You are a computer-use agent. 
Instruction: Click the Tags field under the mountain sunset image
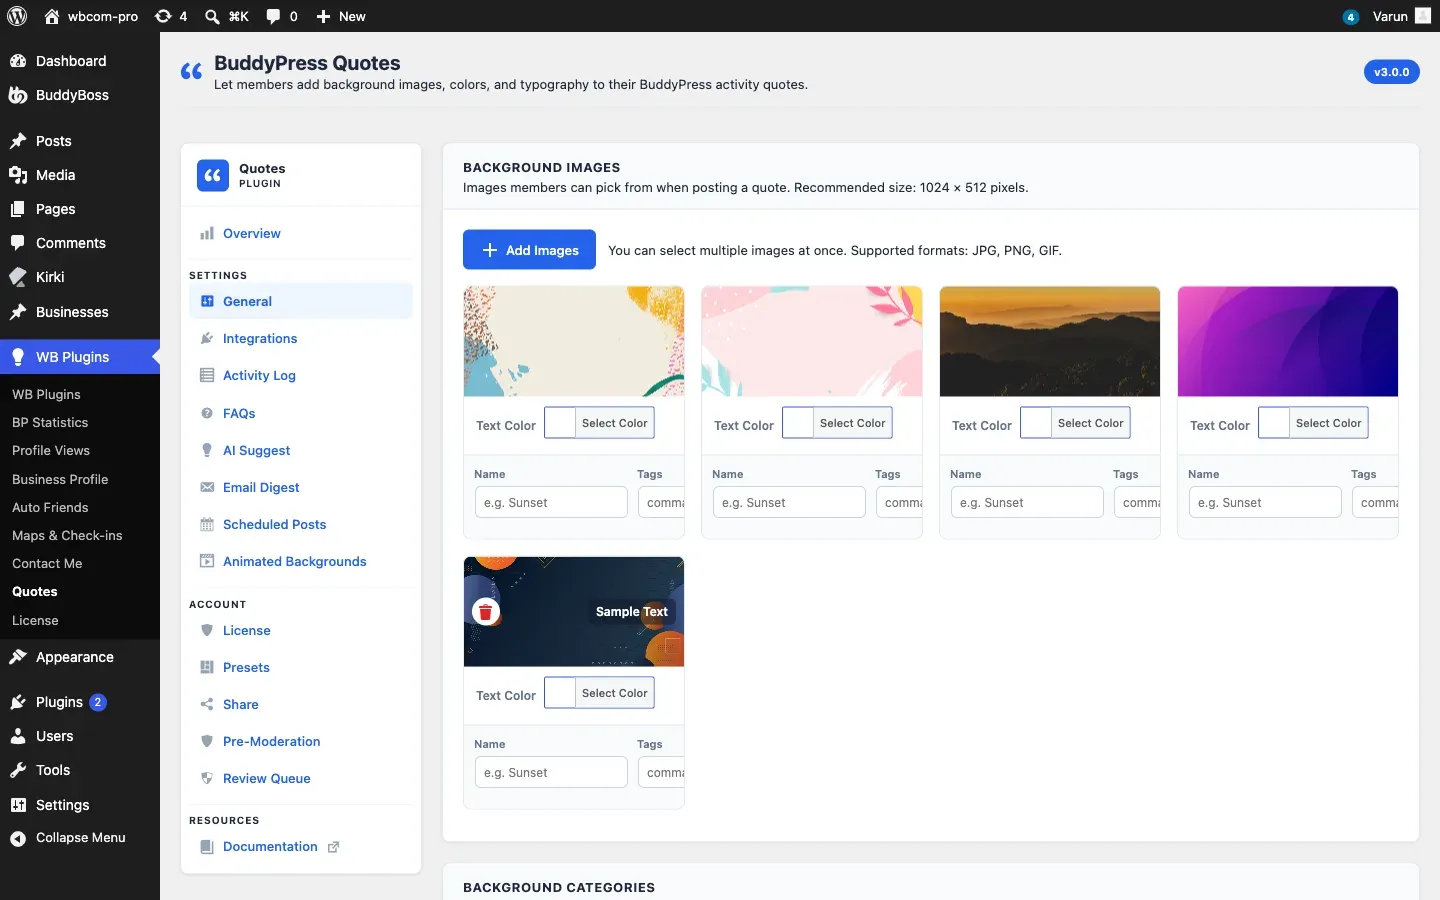coord(1137,502)
